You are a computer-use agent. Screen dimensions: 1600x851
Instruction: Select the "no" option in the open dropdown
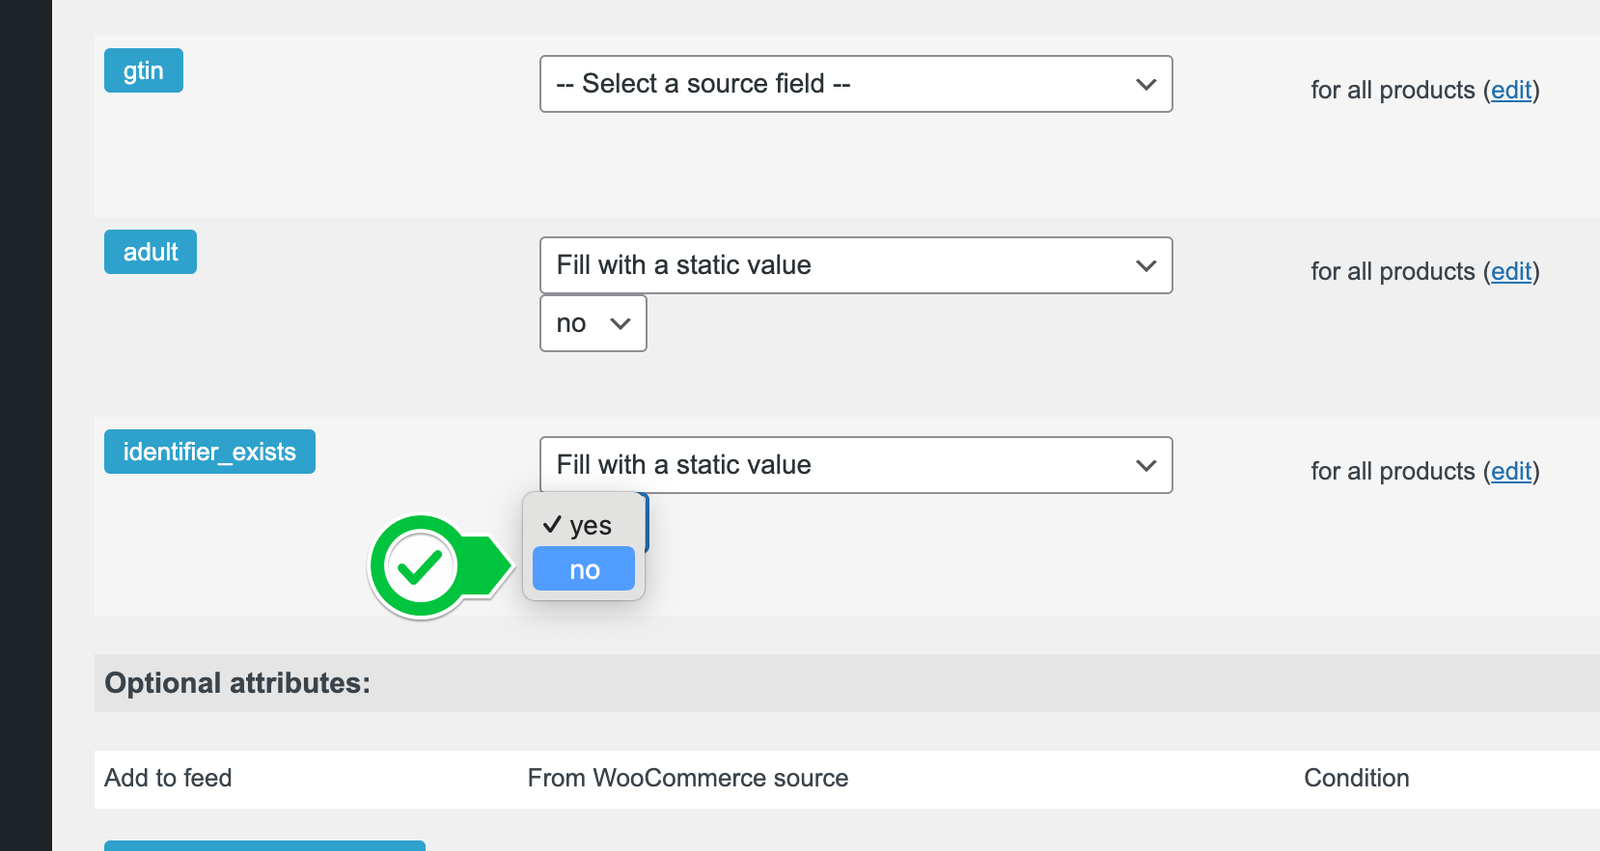[x=584, y=569]
